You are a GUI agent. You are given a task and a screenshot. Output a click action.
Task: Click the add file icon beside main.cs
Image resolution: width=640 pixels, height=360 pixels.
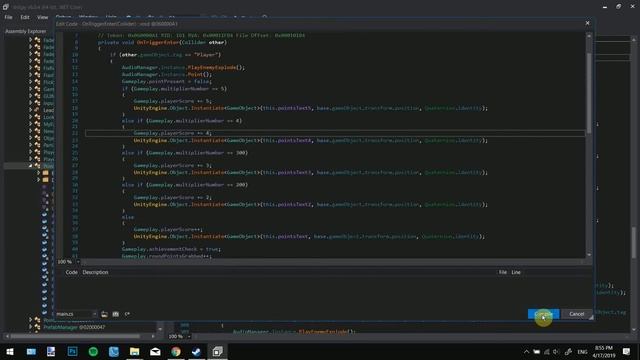point(104,314)
